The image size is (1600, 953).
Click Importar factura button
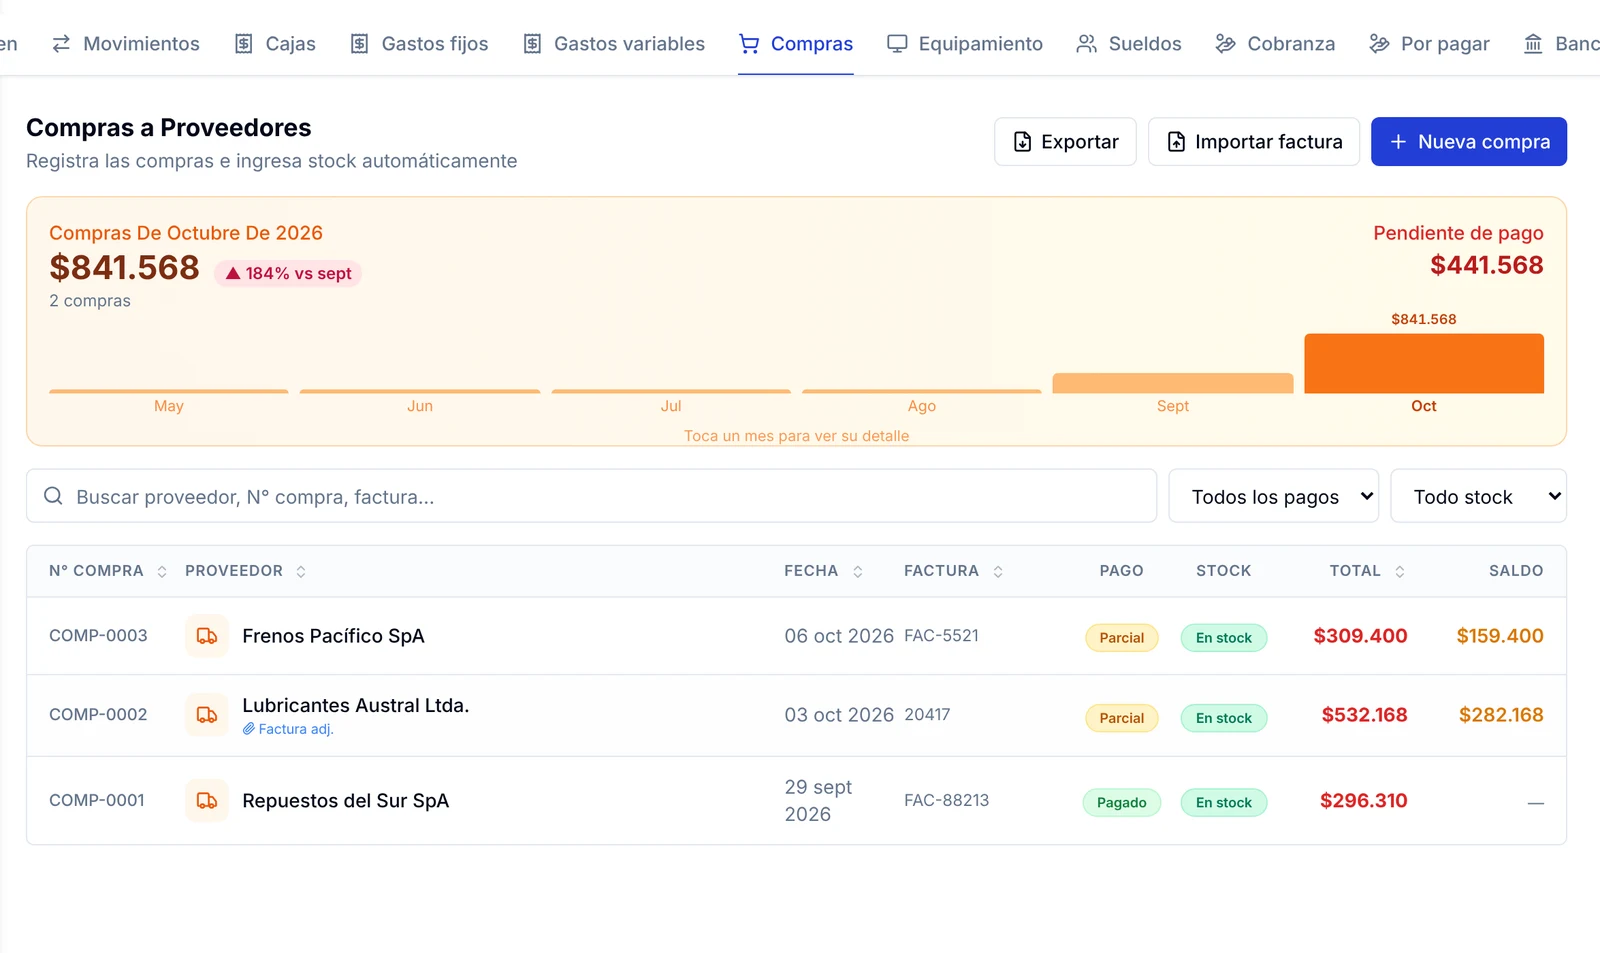[x=1254, y=142]
